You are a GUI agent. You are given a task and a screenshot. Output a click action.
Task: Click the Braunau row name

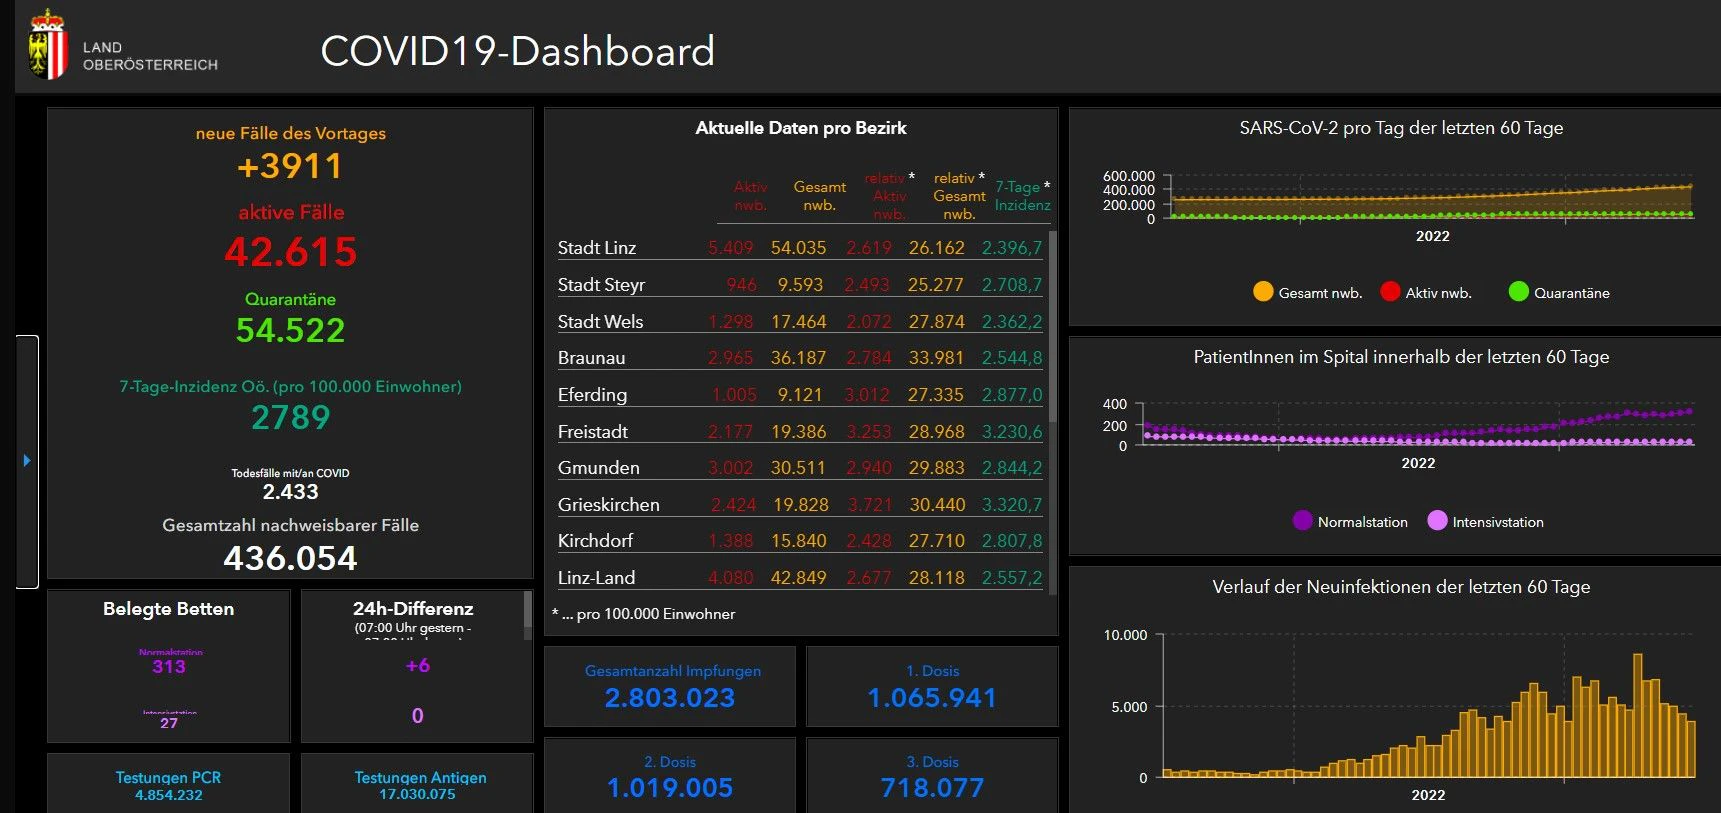coord(591,358)
